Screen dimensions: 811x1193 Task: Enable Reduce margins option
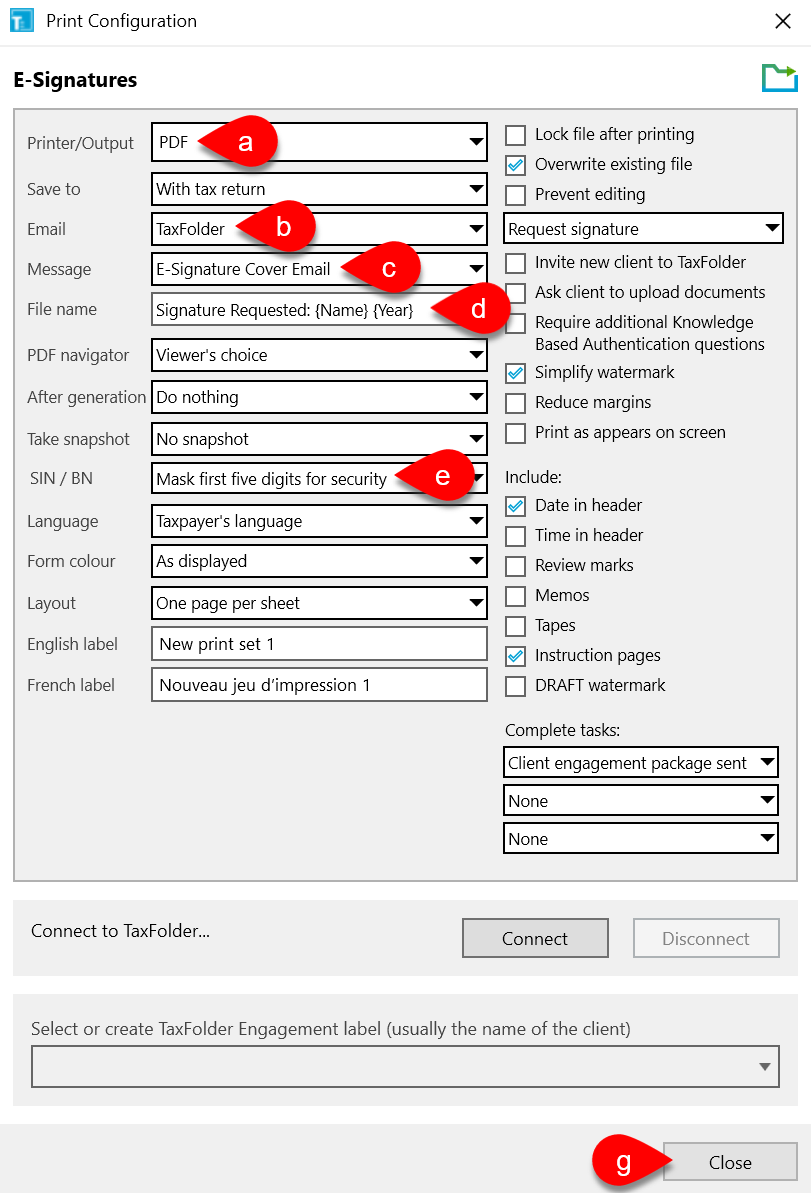click(516, 403)
